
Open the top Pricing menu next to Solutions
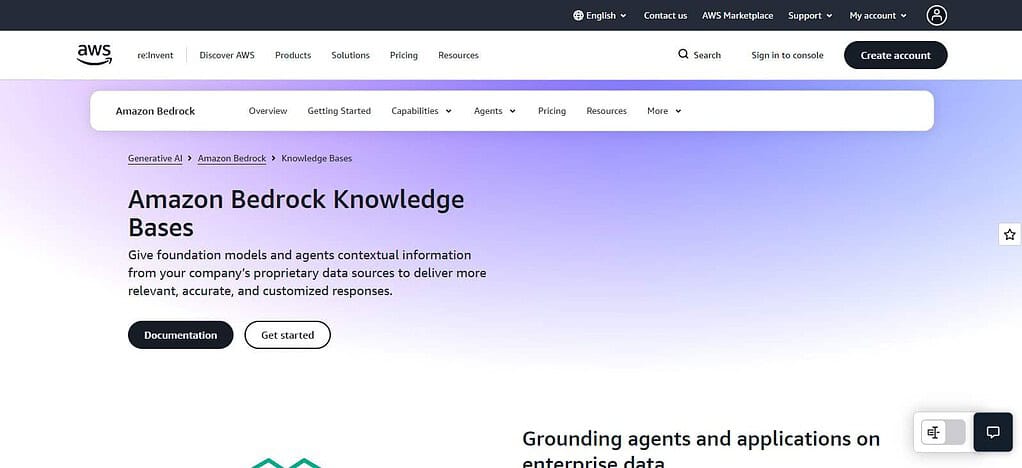pyautogui.click(x=403, y=55)
